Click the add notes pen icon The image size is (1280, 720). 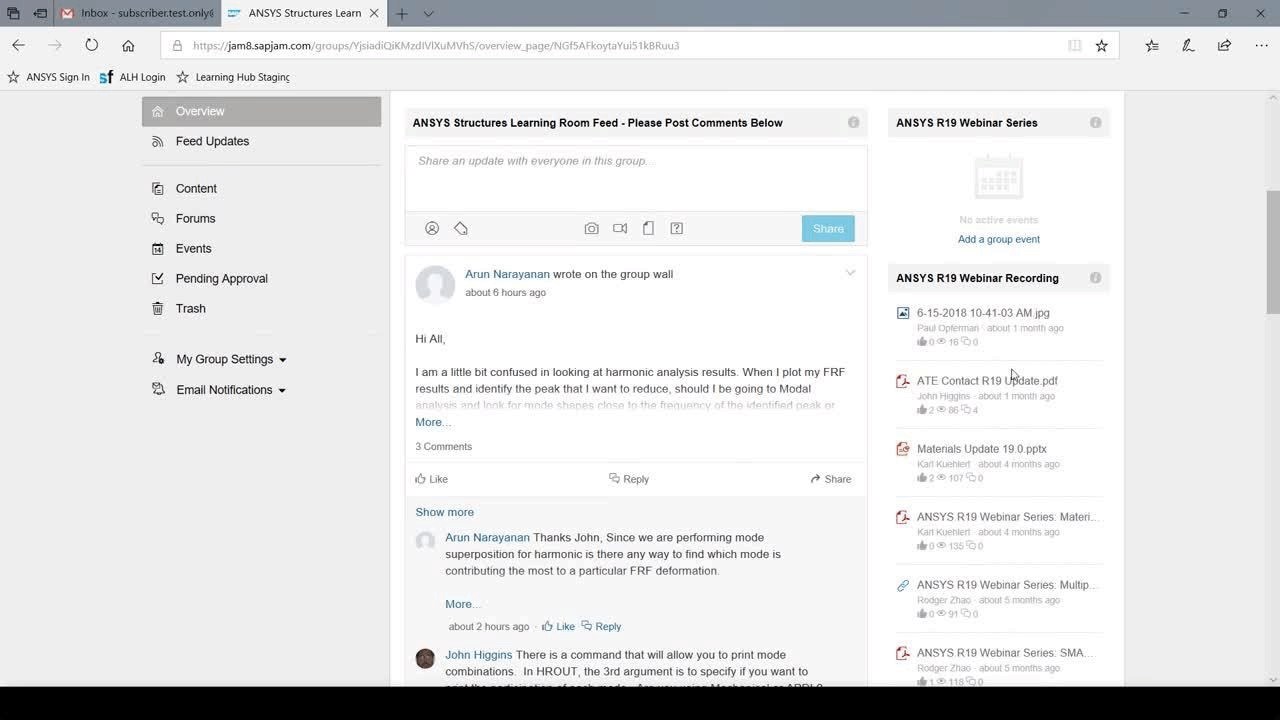(1188, 45)
